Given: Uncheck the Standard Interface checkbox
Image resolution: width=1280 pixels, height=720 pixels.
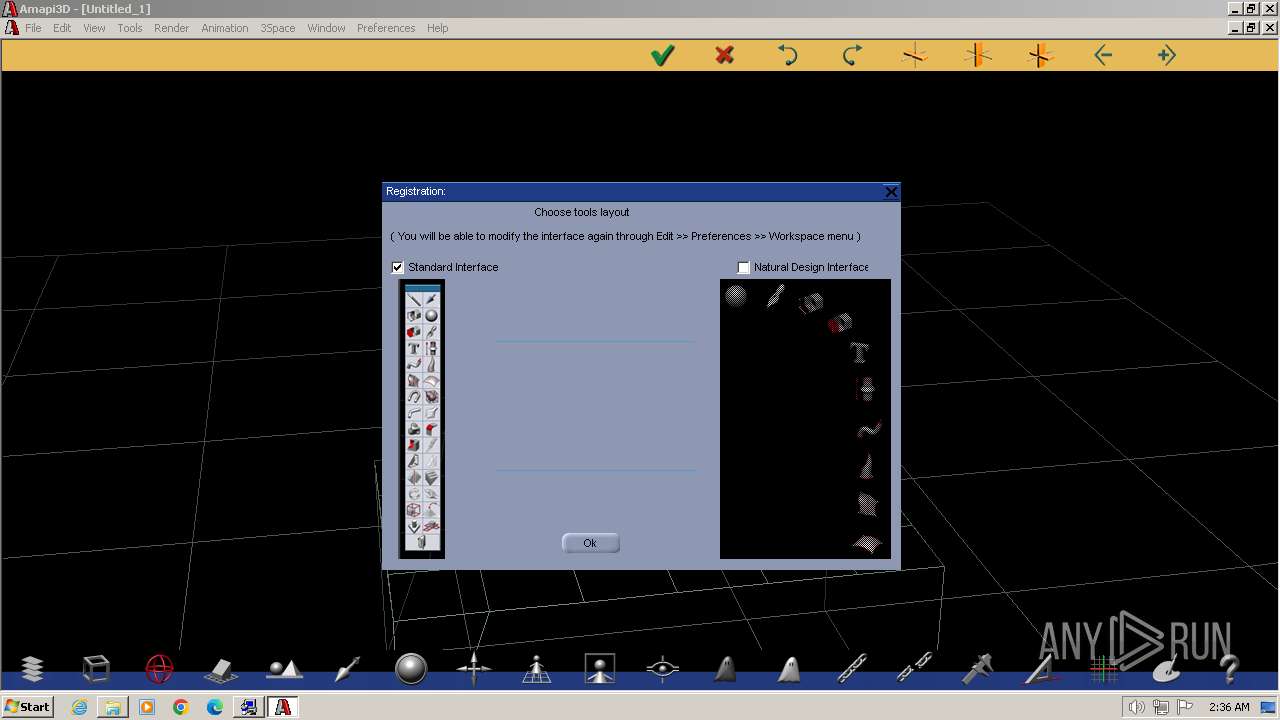Looking at the screenshot, I should (x=397, y=267).
